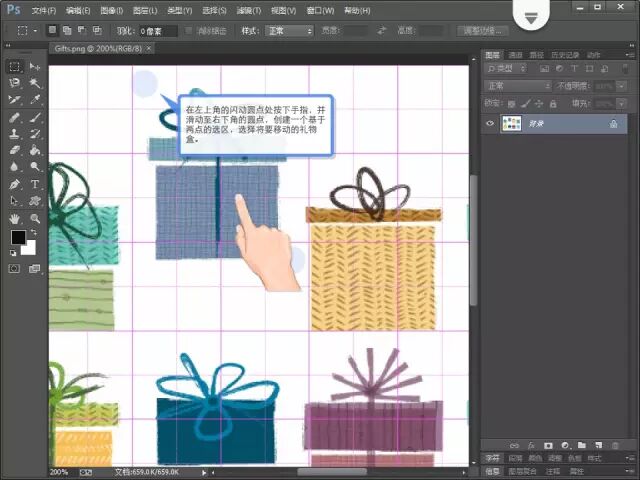640x480 pixels.
Task: Open the 样式 style dropdown
Action: click(290, 31)
